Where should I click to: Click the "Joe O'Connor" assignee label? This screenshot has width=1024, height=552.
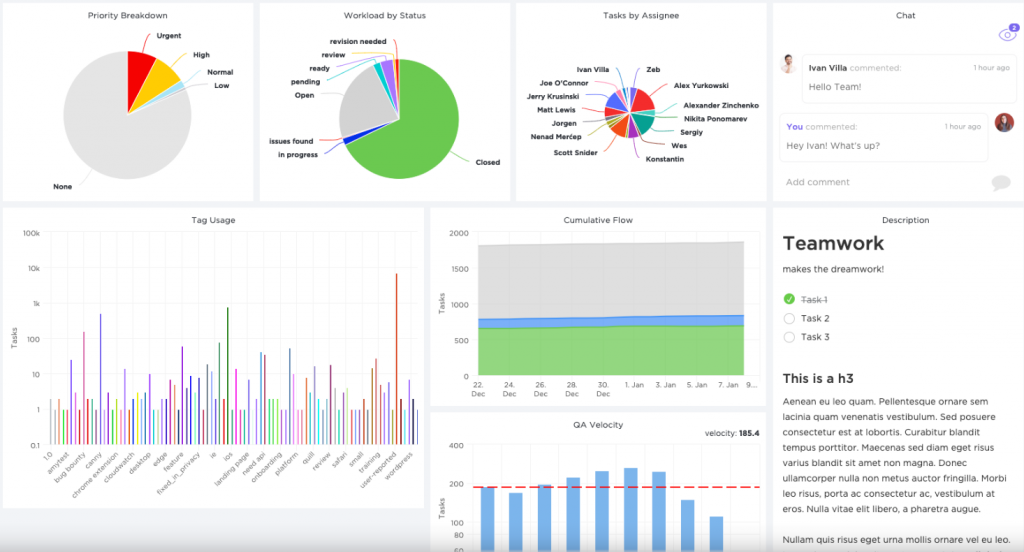click(564, 83)
